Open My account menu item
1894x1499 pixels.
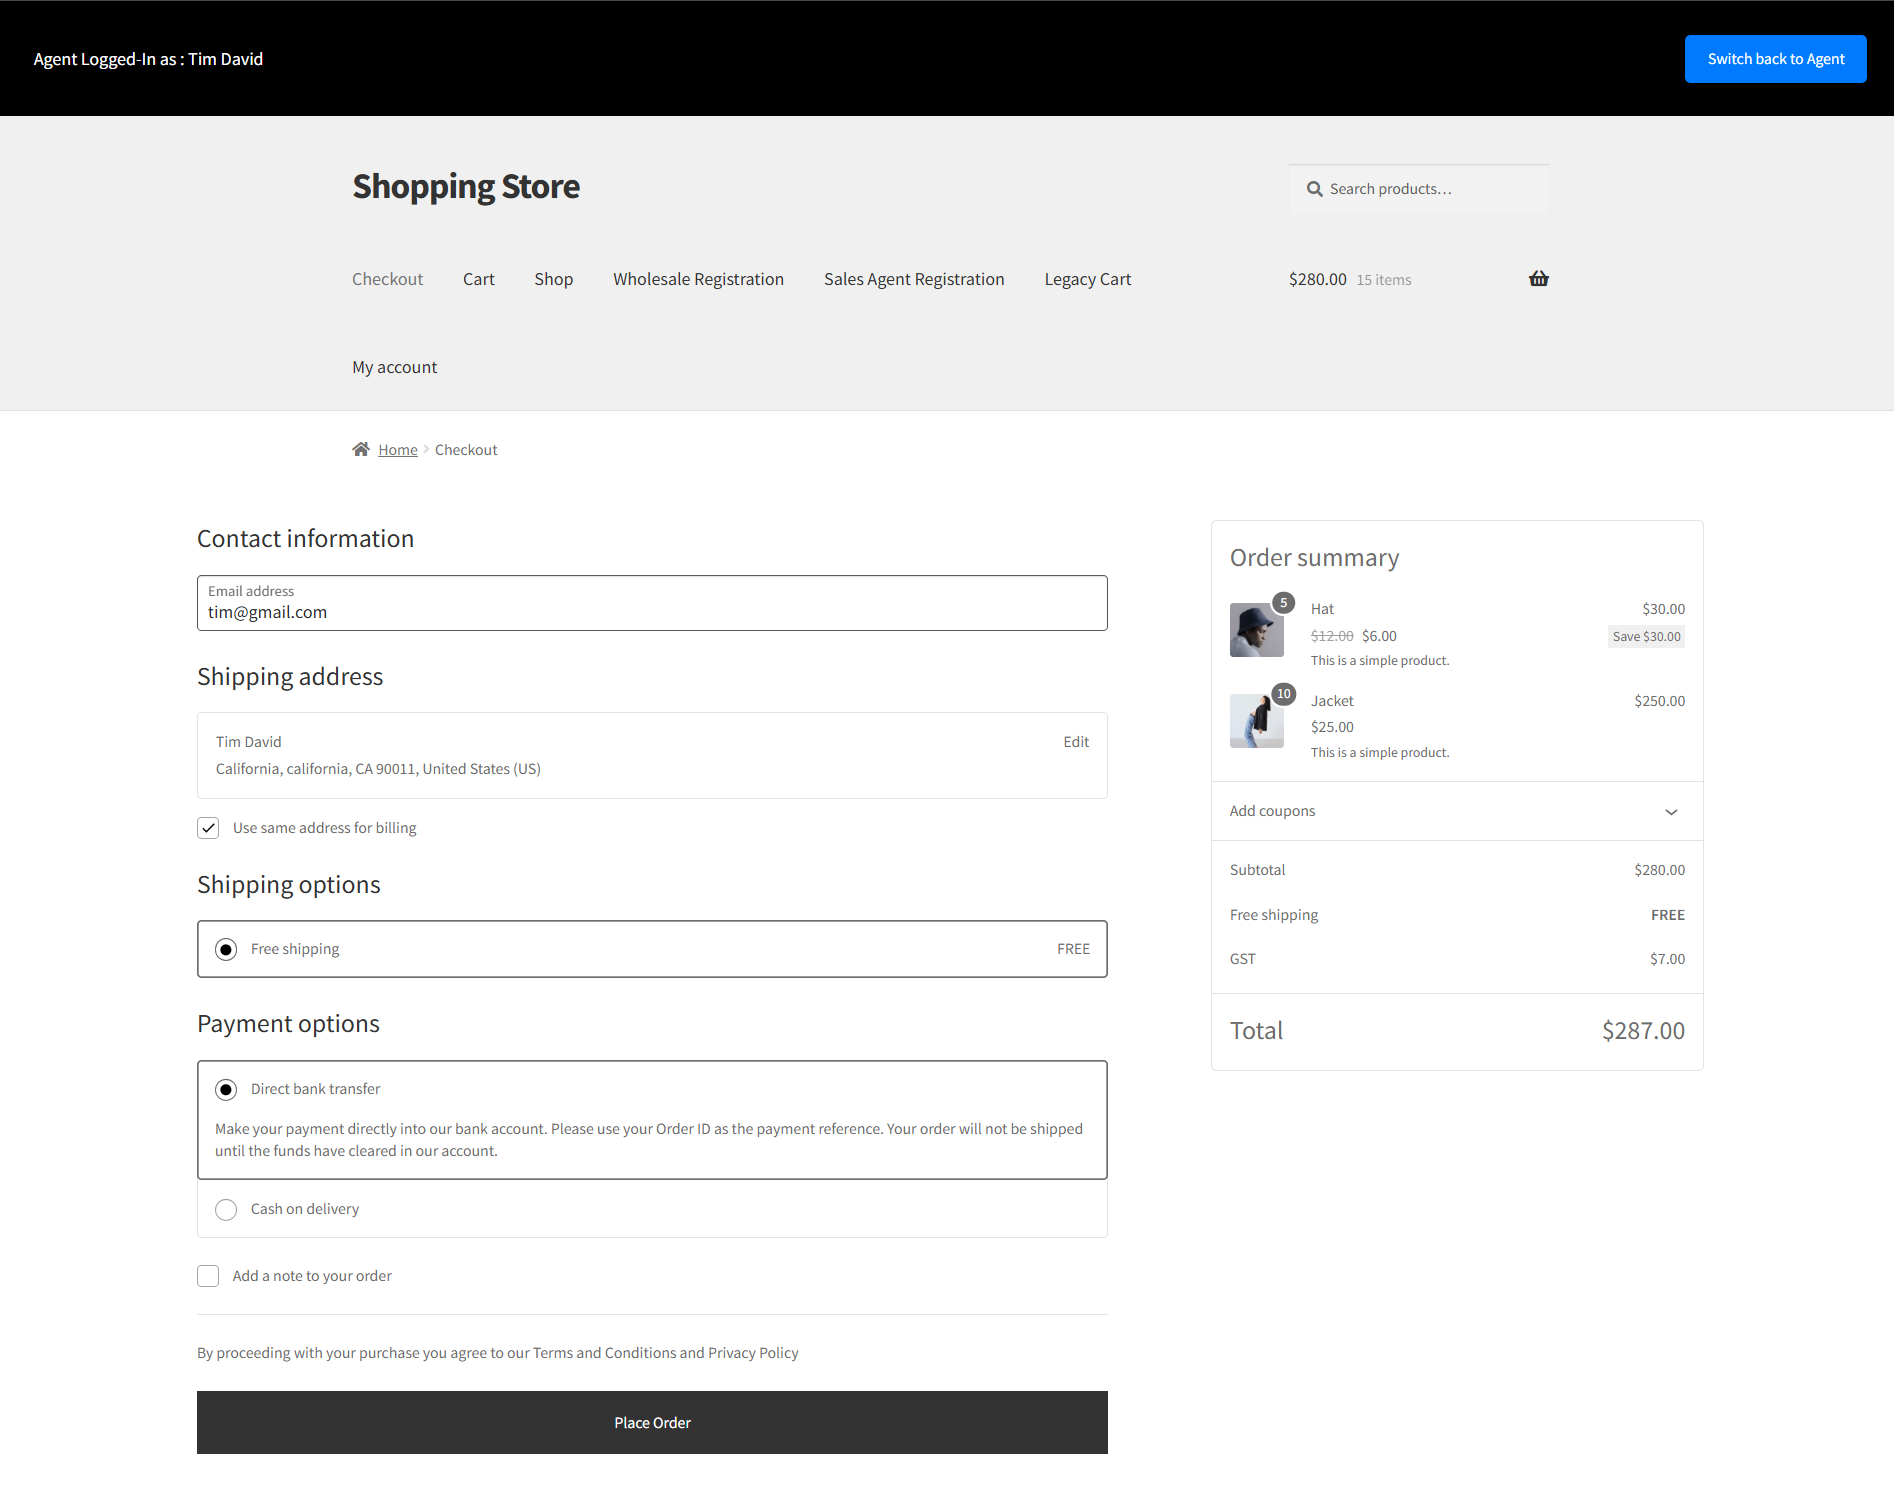click(394, 367)
